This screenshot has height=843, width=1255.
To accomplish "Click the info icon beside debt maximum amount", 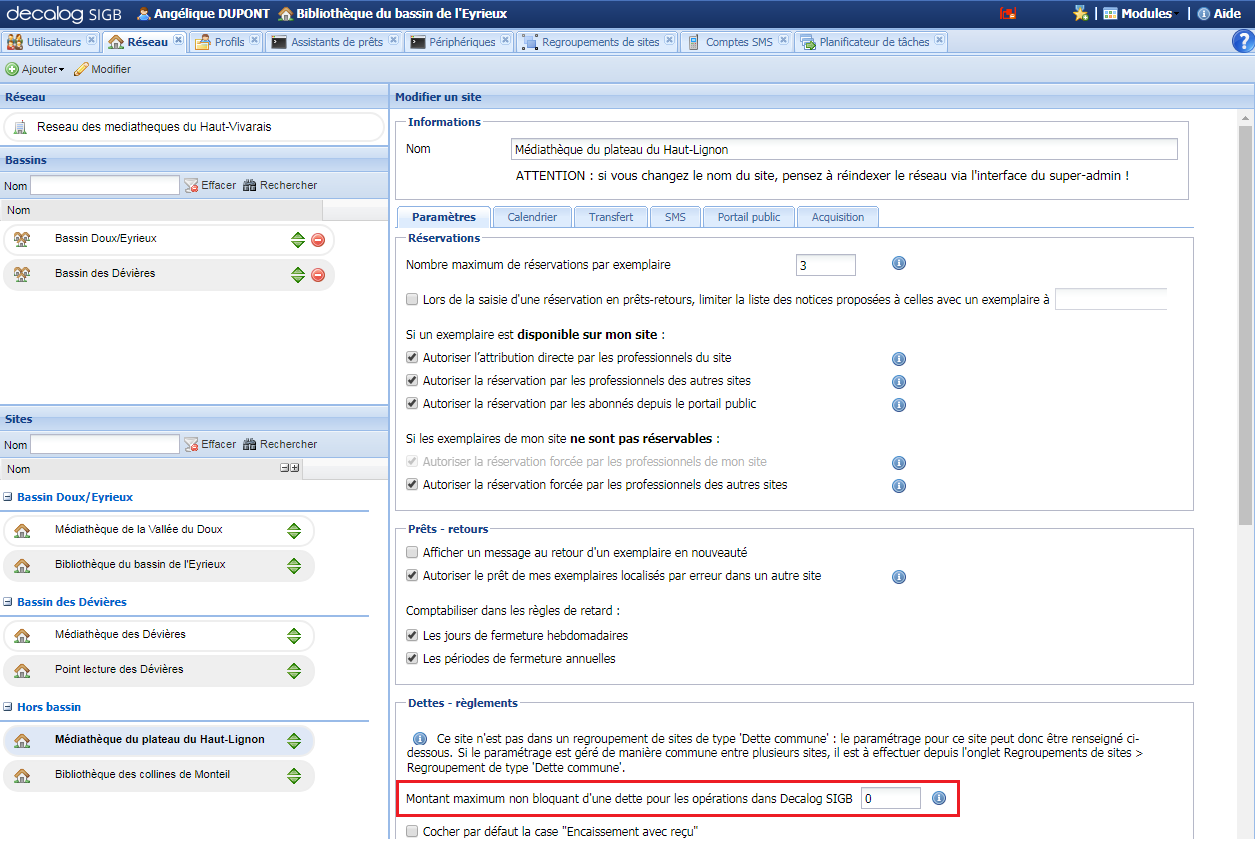I will 939,798.
